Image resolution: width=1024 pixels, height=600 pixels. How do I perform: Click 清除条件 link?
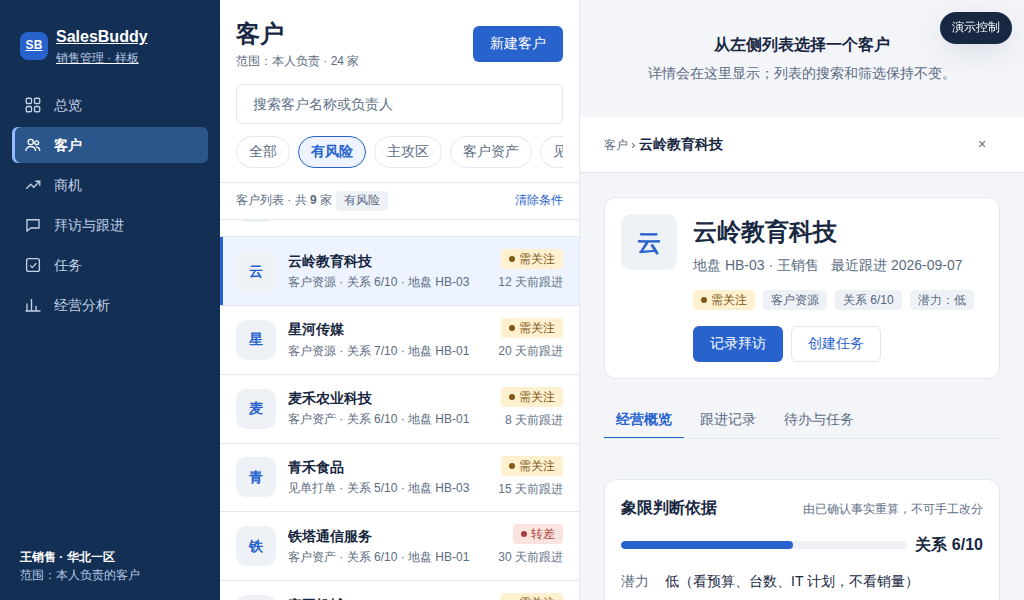point(539,200)
